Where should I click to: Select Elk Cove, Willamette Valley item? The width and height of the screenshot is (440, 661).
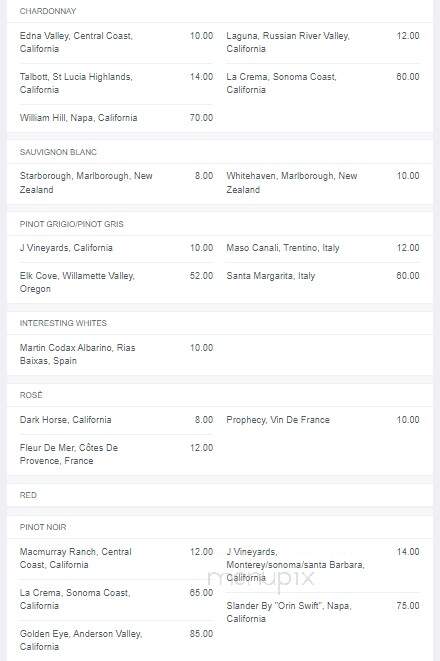(x=116, y=282)
